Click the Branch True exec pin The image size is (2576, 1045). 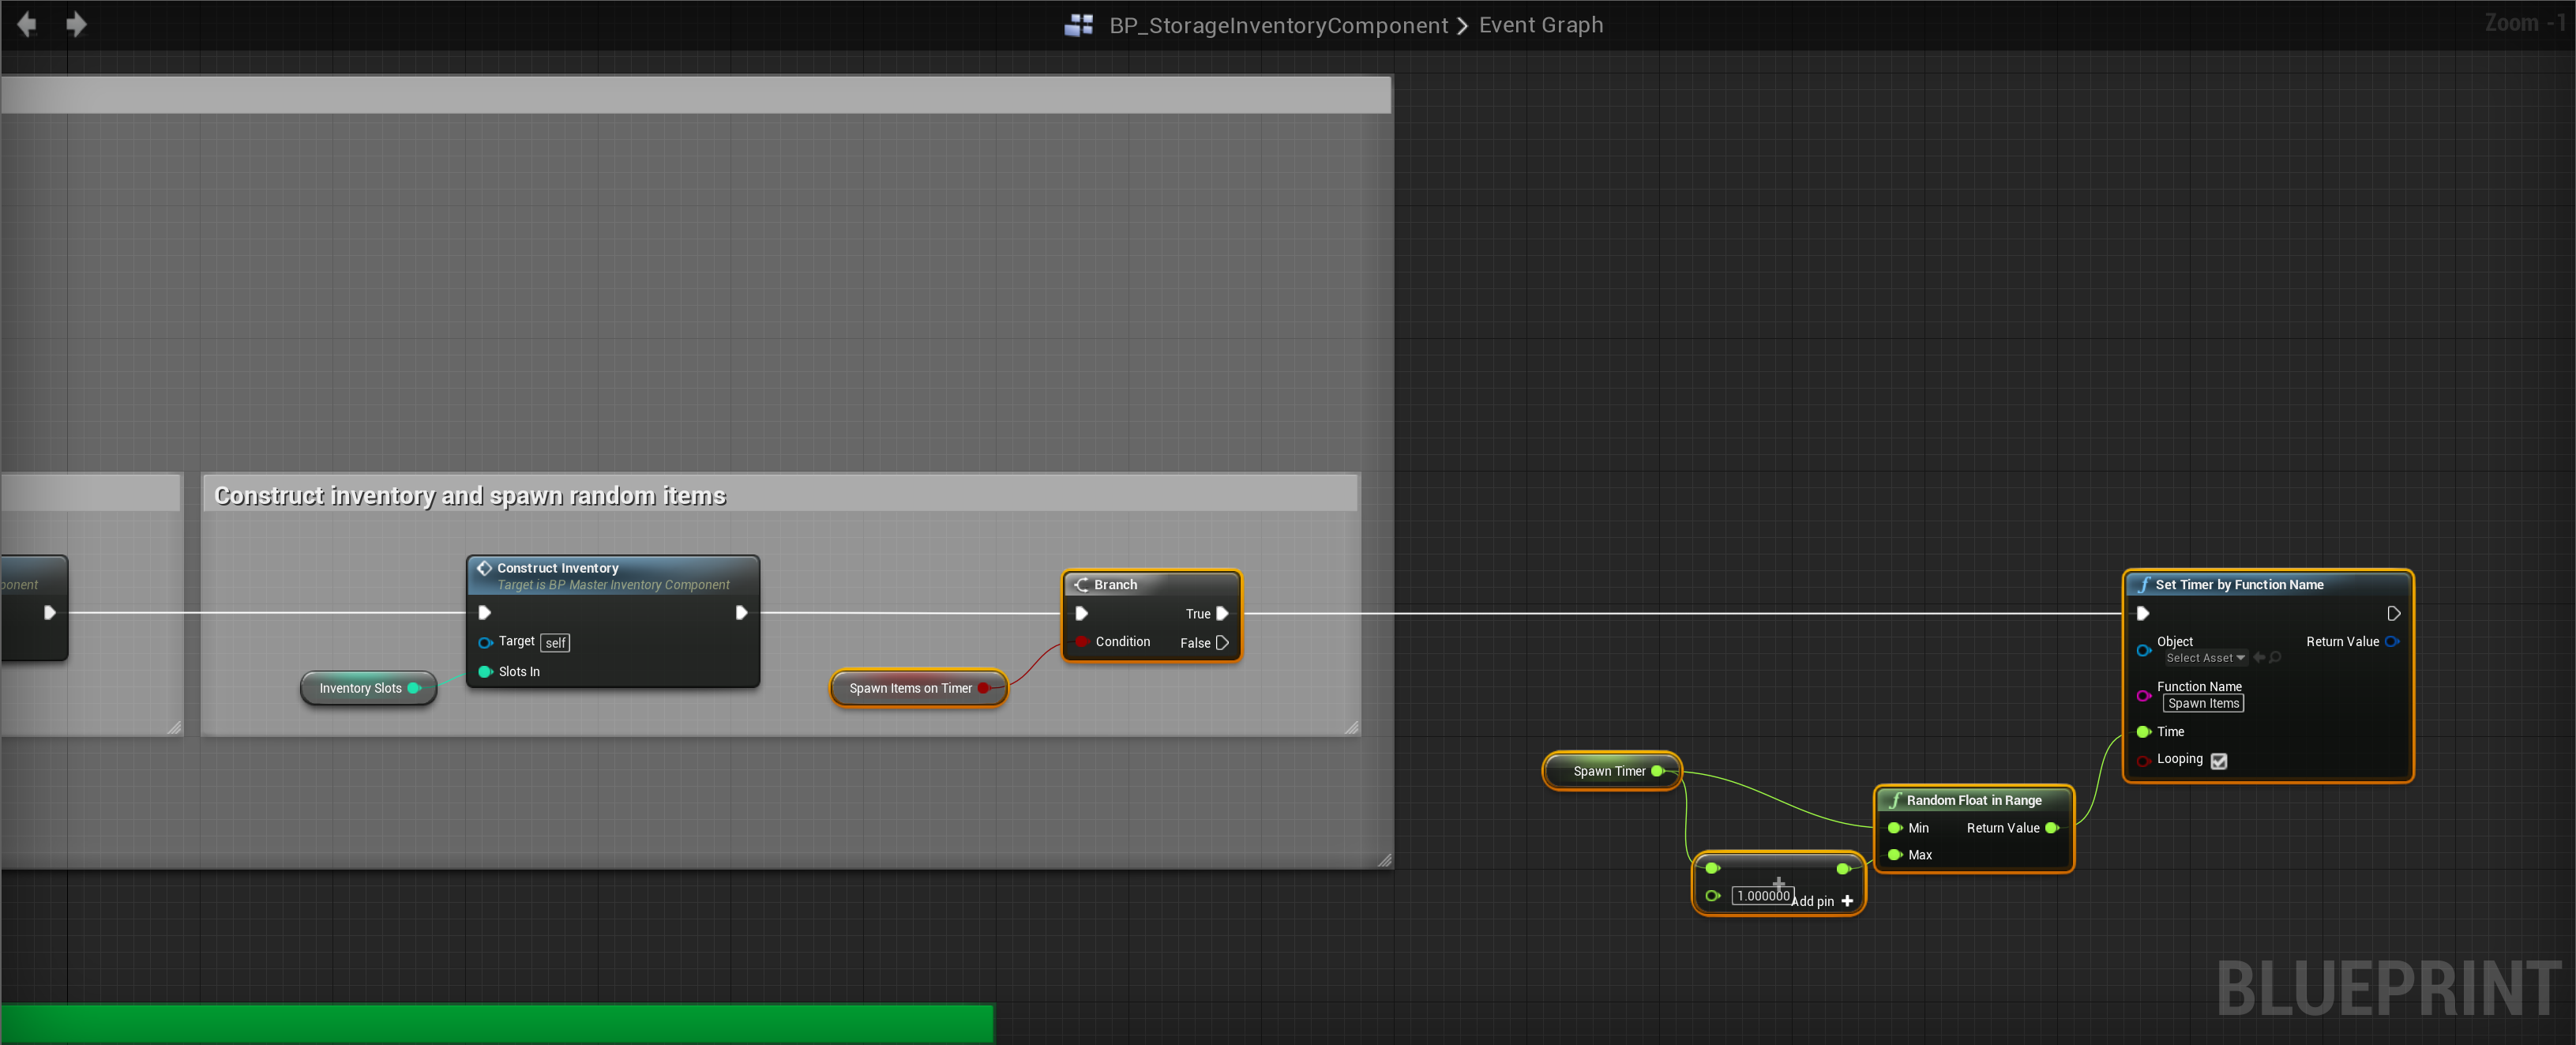(x=1222, y=613)
